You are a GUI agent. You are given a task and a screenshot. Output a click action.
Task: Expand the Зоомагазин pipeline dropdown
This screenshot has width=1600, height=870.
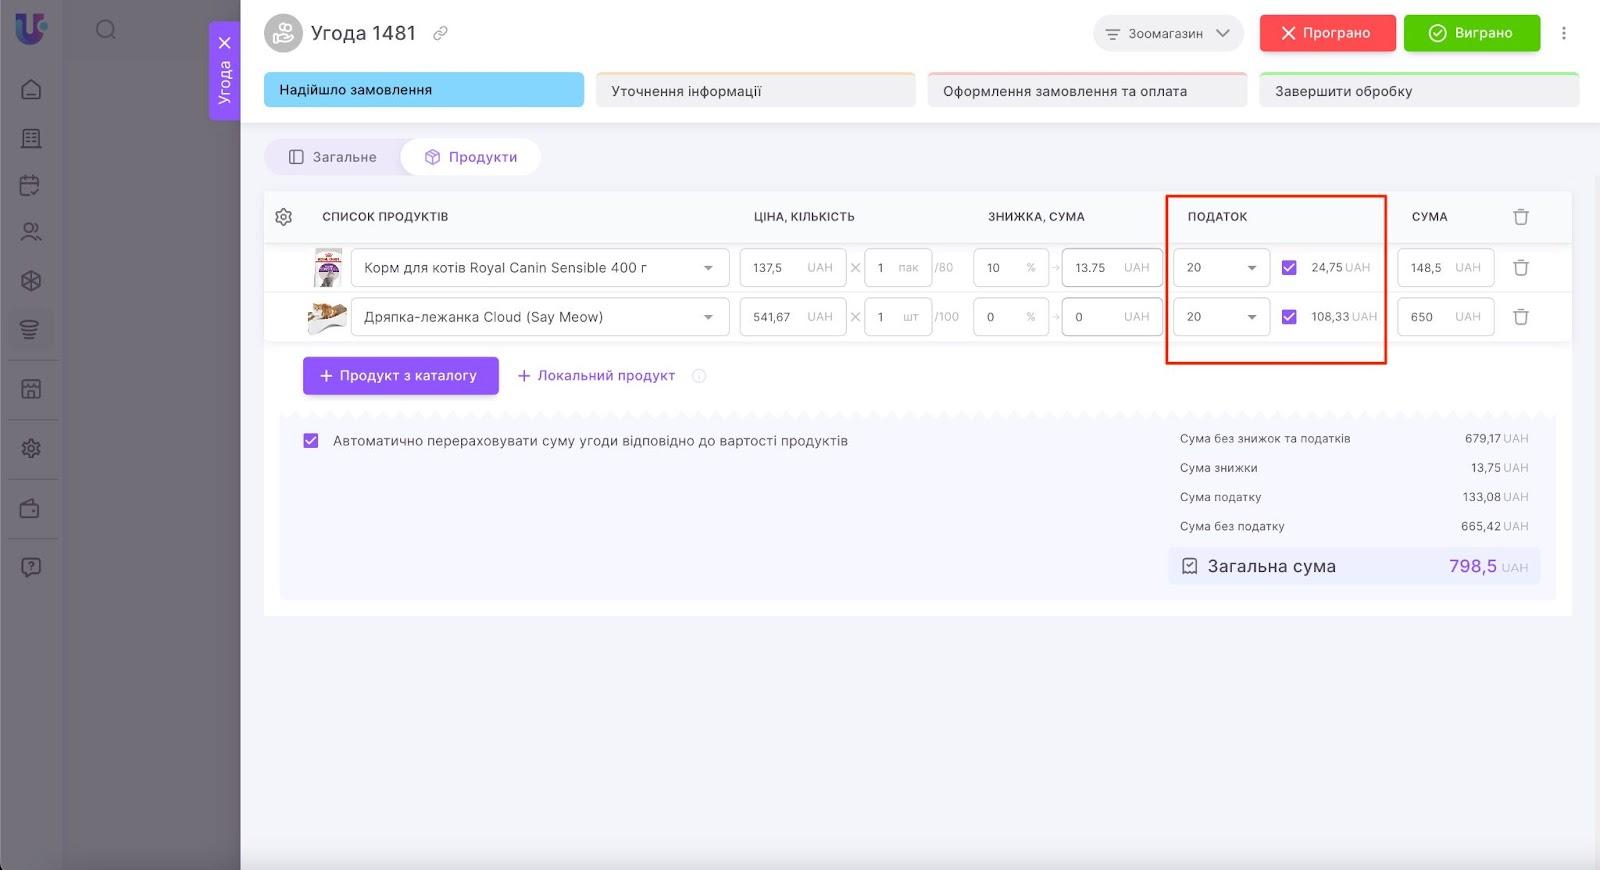(x=1168, y=33)
